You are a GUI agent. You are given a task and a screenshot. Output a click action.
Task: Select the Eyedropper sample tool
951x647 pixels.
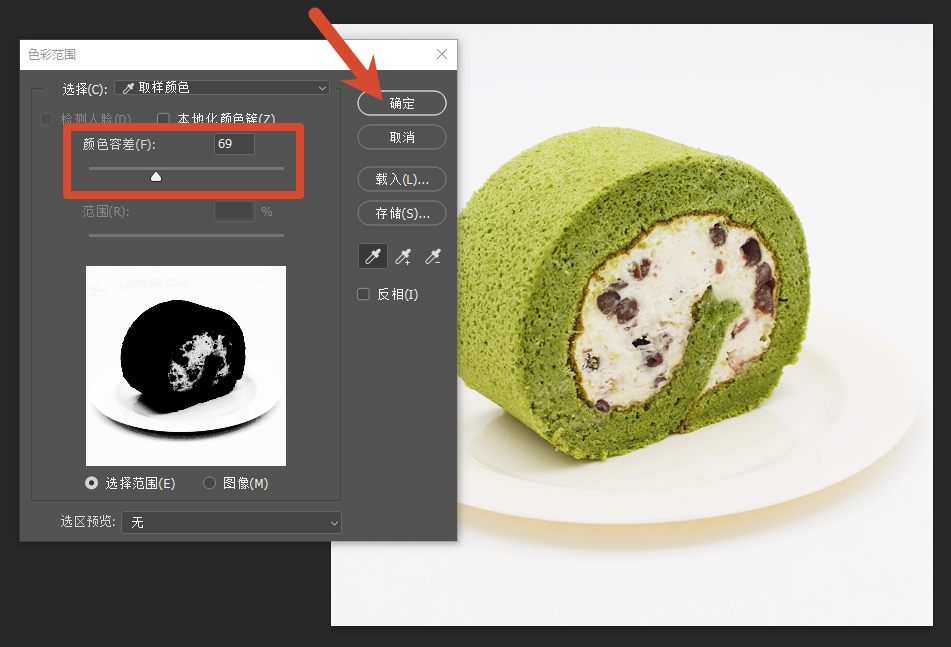pos(372,256)
